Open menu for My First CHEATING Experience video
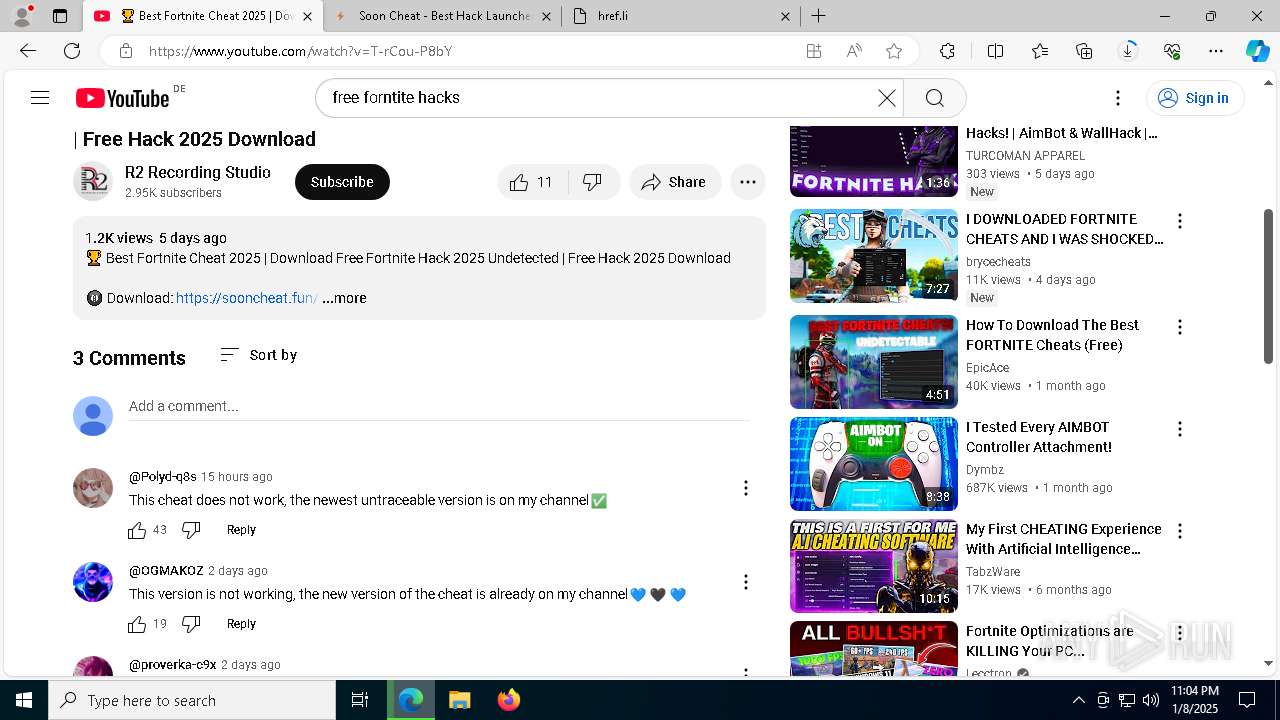 (1180, 531)
